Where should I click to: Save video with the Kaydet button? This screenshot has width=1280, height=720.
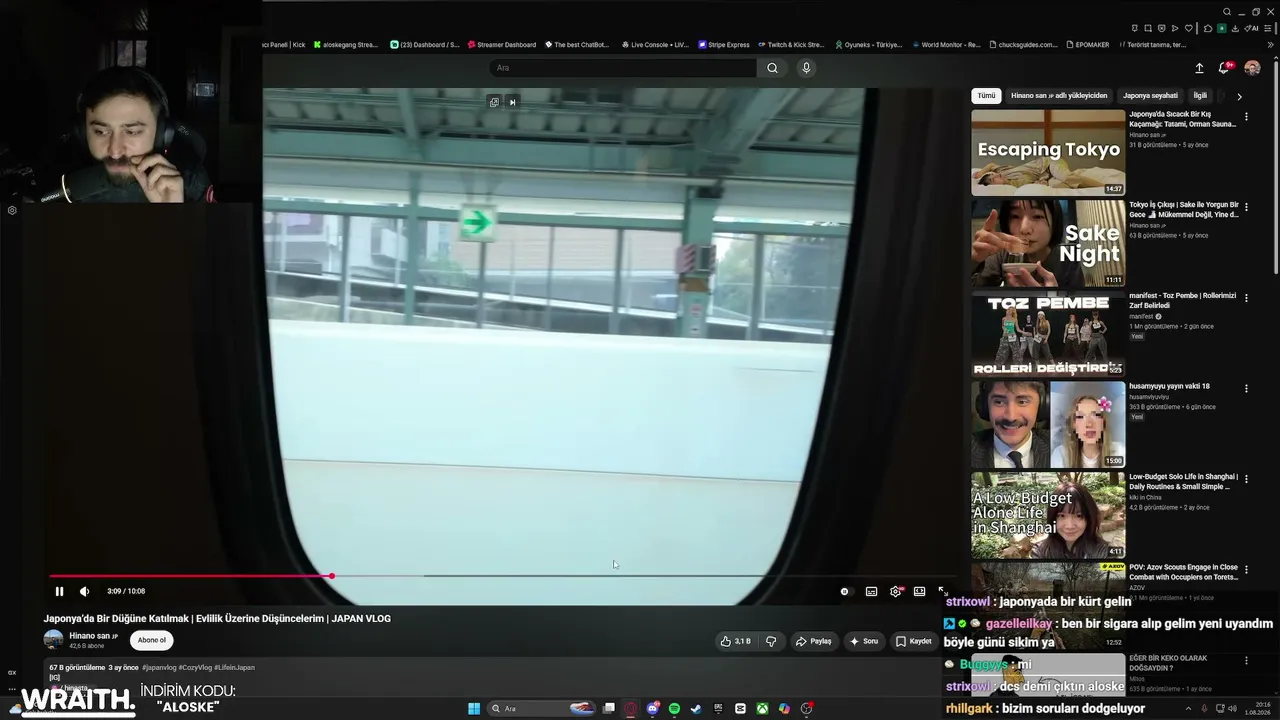[913, 641]
